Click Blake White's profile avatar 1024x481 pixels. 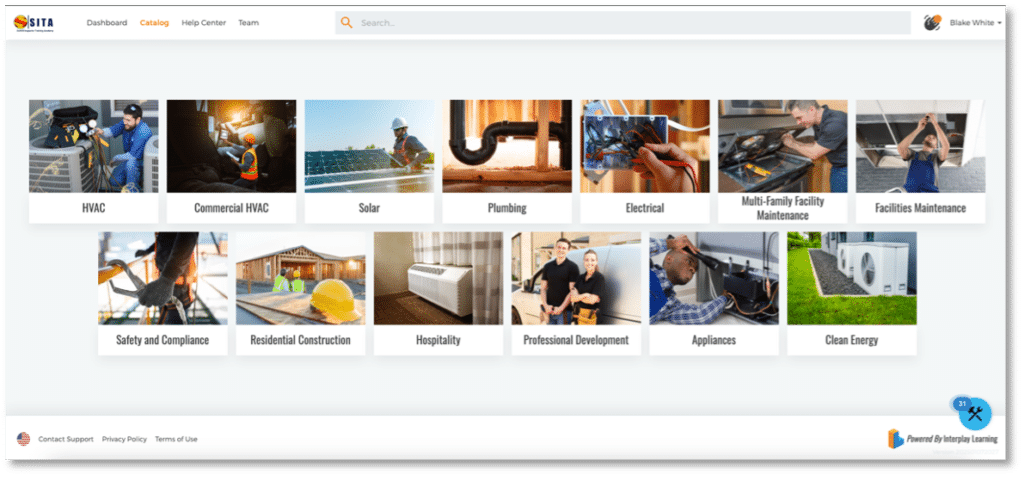coord(931,22)
